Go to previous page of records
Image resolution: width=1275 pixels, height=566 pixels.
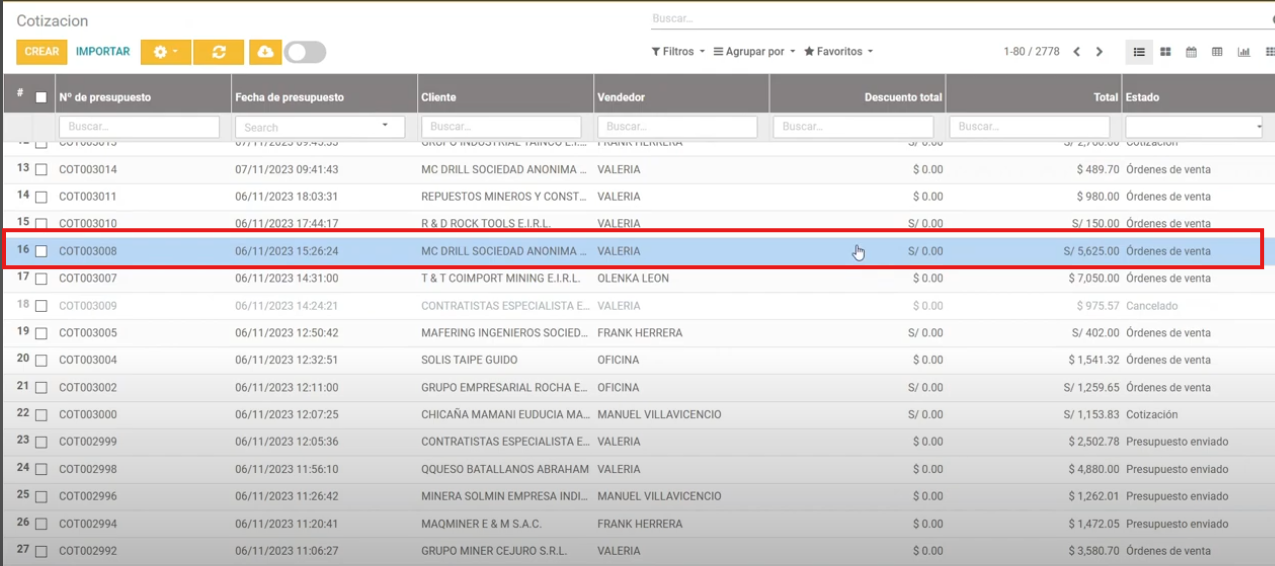click(x=1076, y=52)
